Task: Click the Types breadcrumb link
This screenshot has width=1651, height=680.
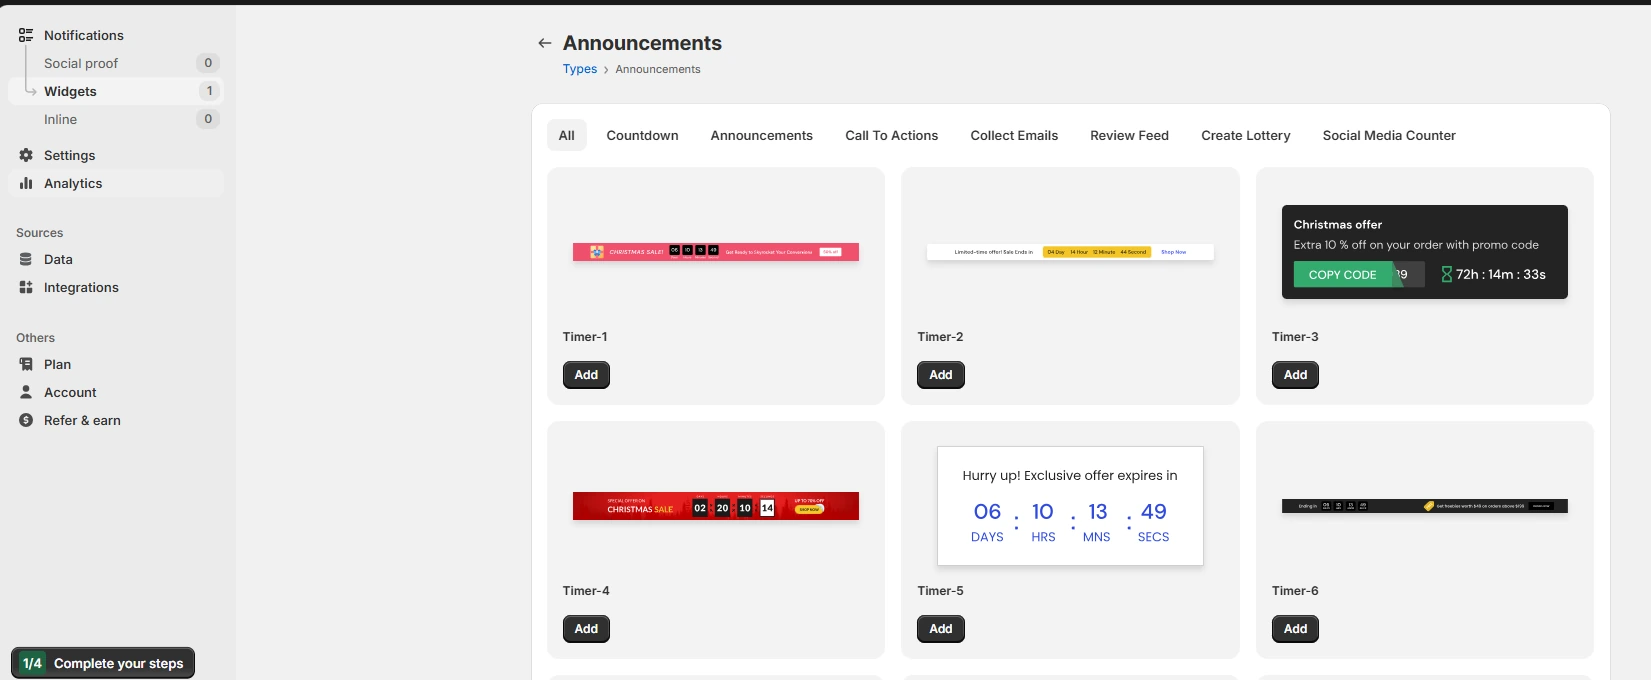Action: point(580,69)
